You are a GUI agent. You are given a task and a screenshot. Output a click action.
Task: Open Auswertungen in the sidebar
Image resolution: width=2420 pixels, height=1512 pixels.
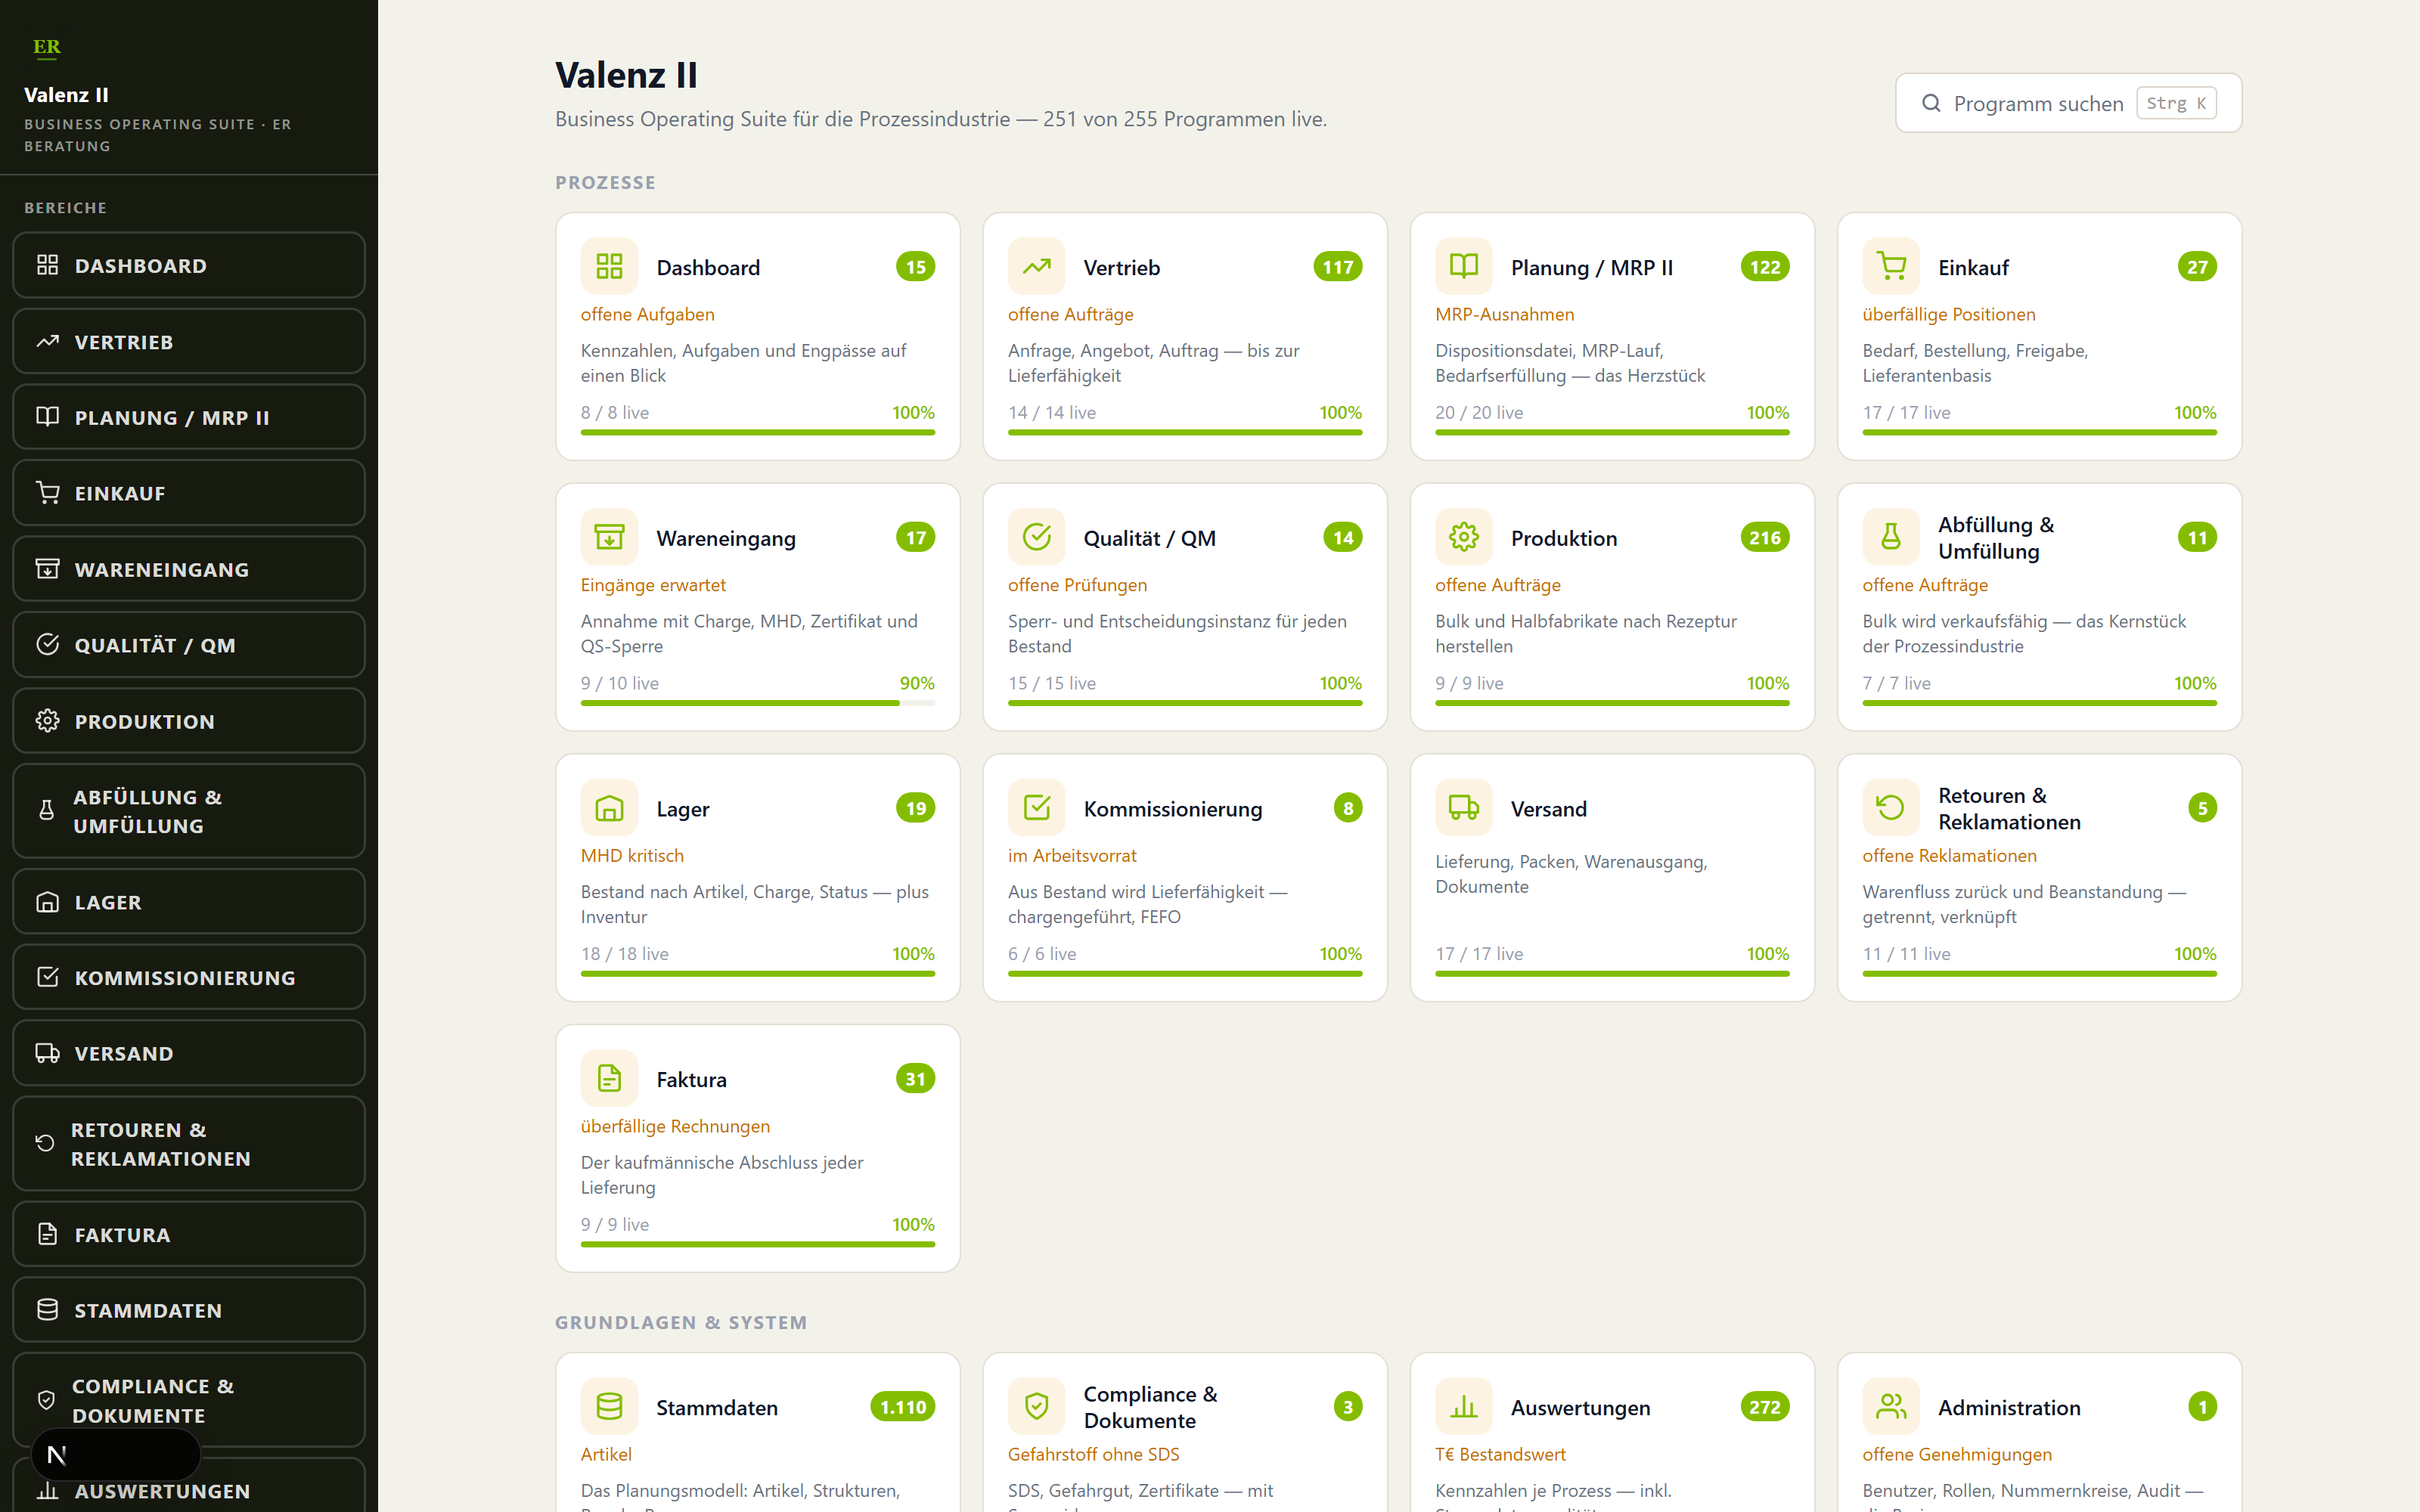(189, 1486)
